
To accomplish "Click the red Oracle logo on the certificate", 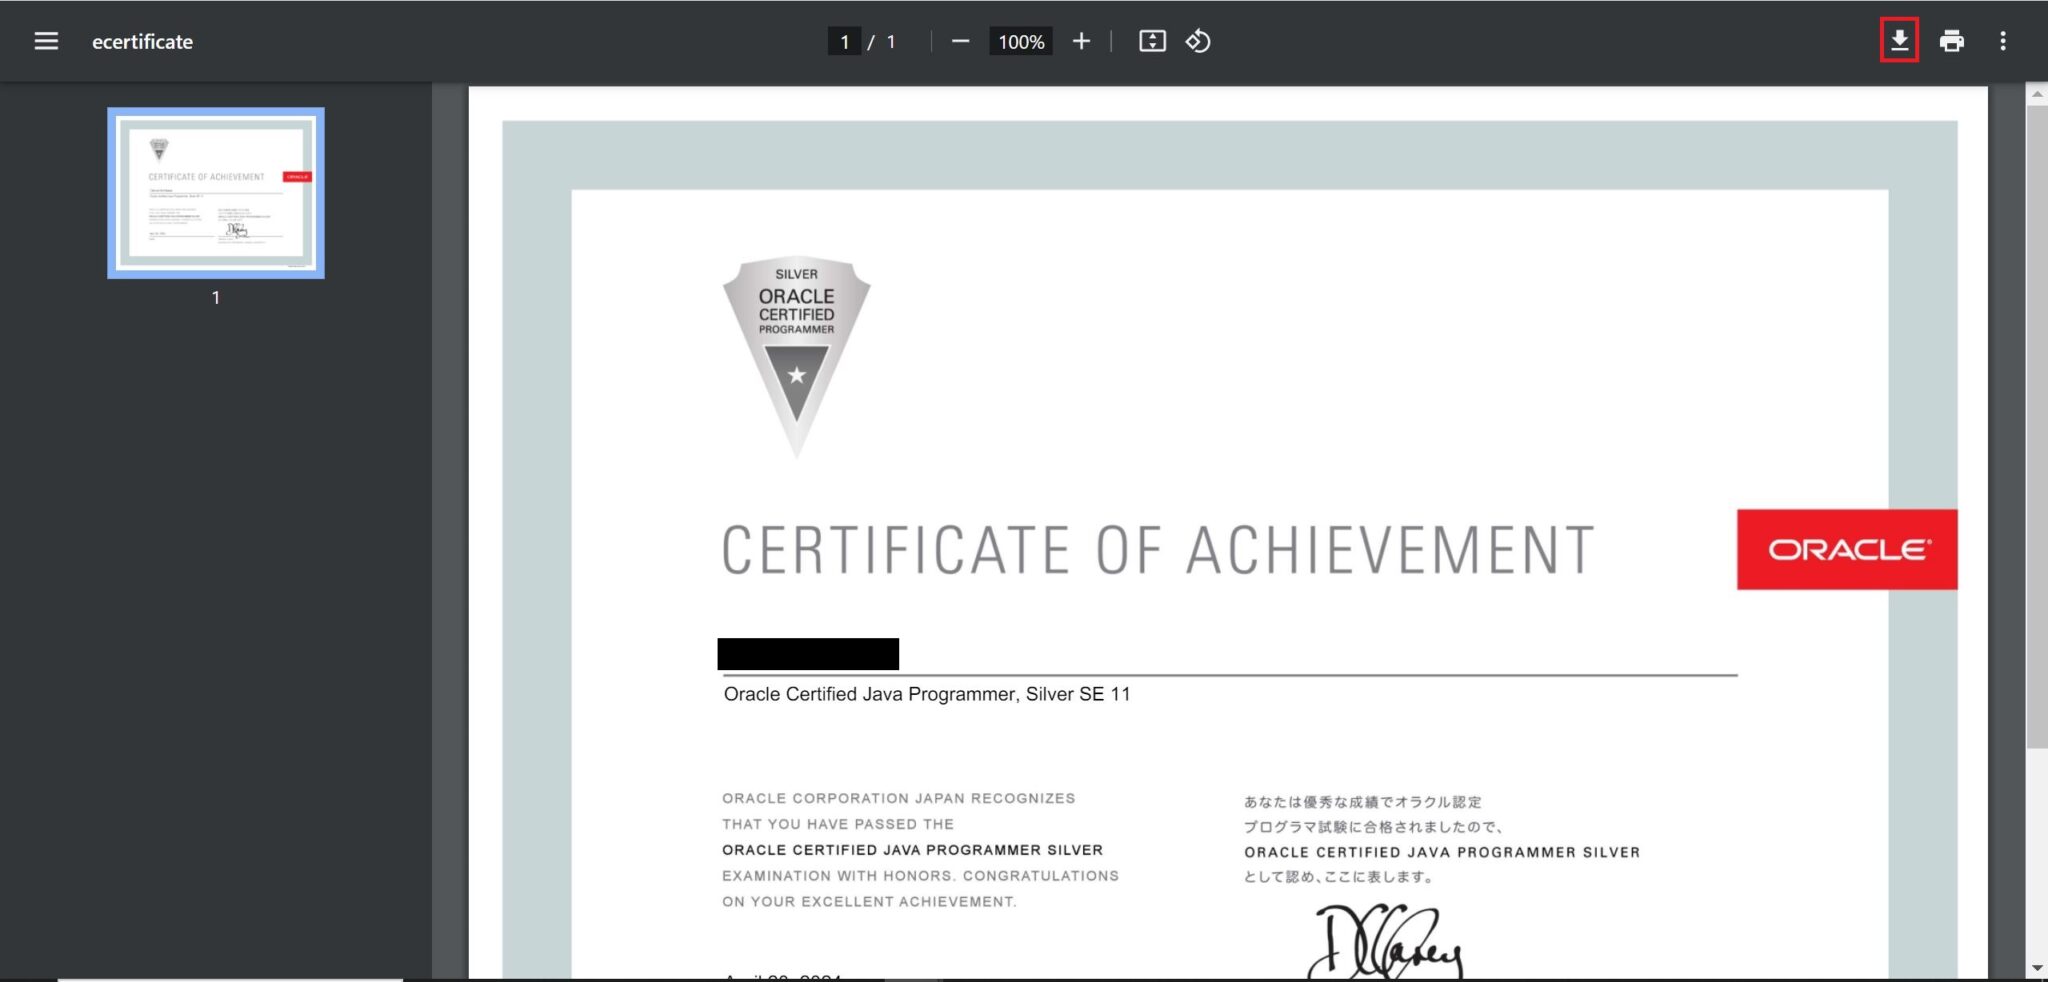I will pyautogui.click(x=1846, y=549).
